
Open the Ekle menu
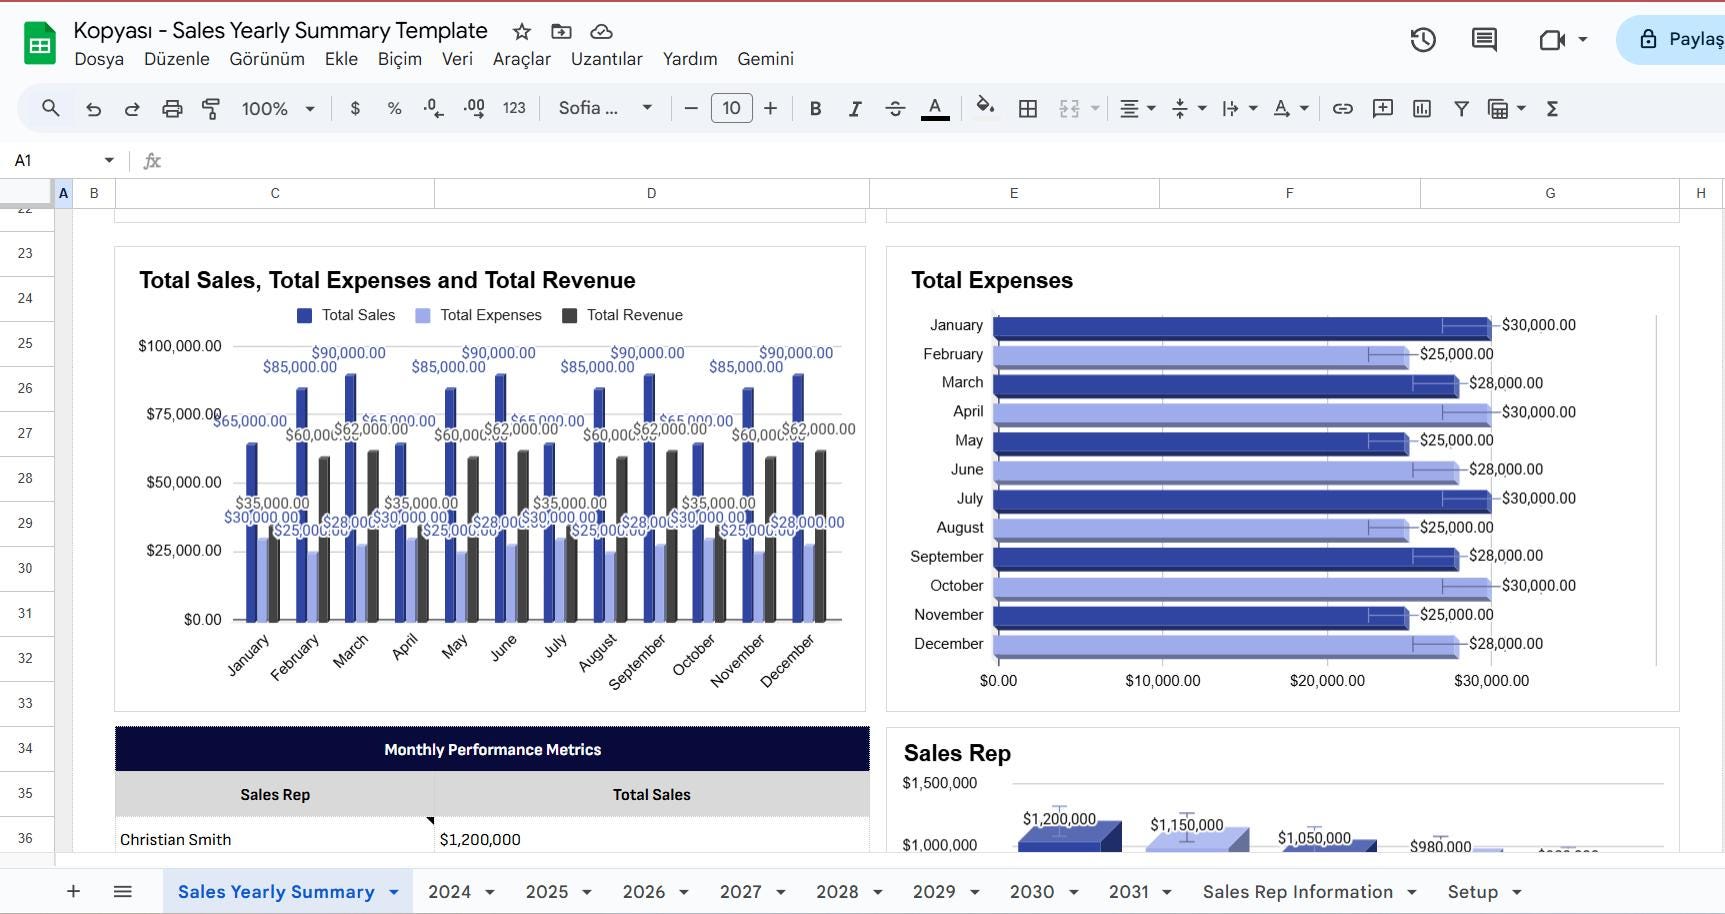pos(341,59)
